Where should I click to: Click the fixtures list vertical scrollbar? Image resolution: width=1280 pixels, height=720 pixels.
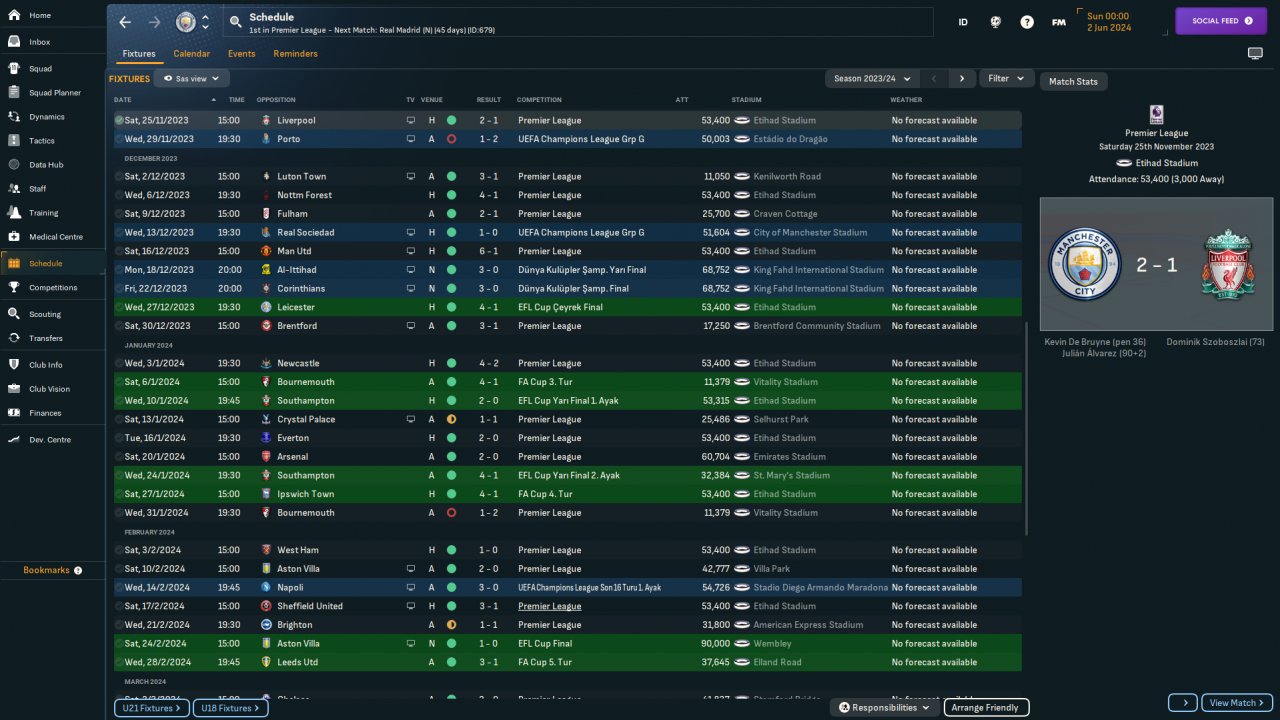(x=1026, y=427)
